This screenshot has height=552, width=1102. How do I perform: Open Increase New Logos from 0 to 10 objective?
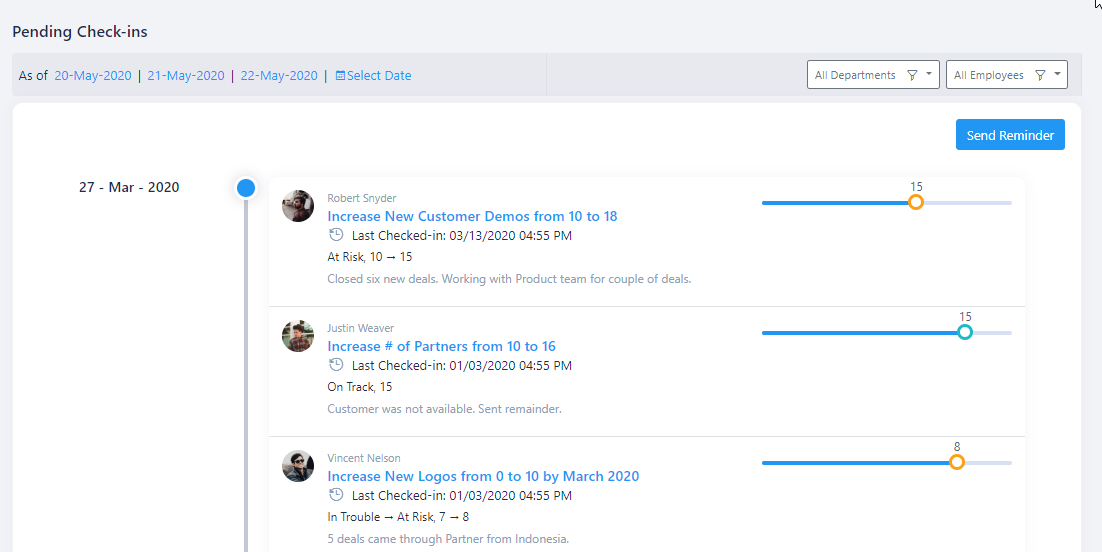[484, 476]
